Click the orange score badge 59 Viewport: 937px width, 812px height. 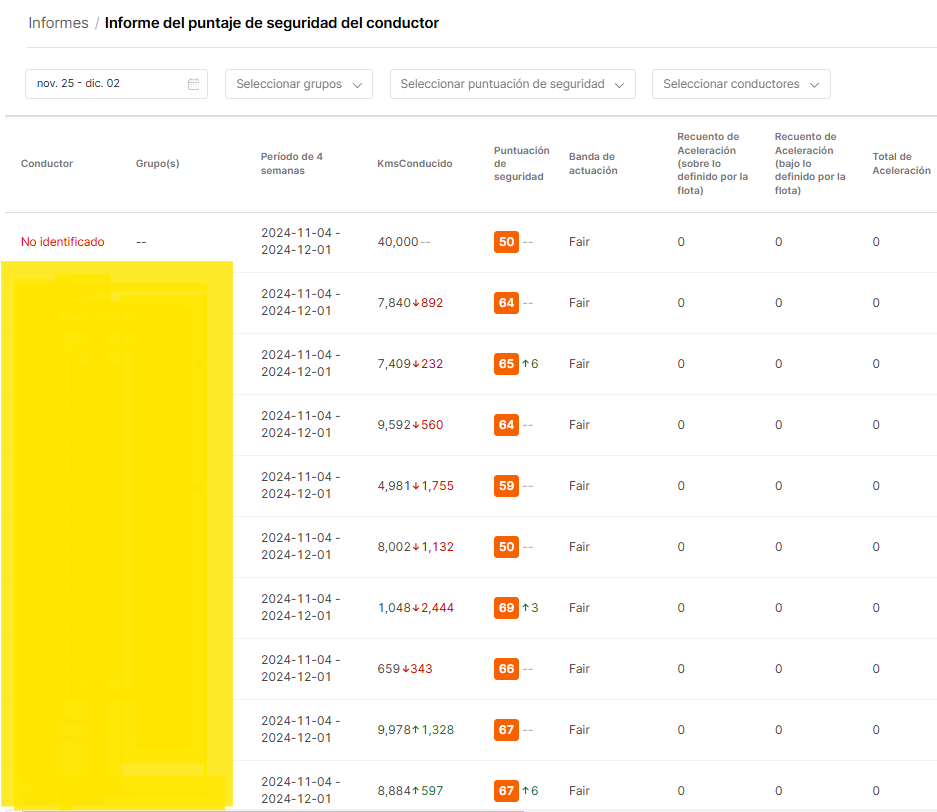[x=506, y=486]
